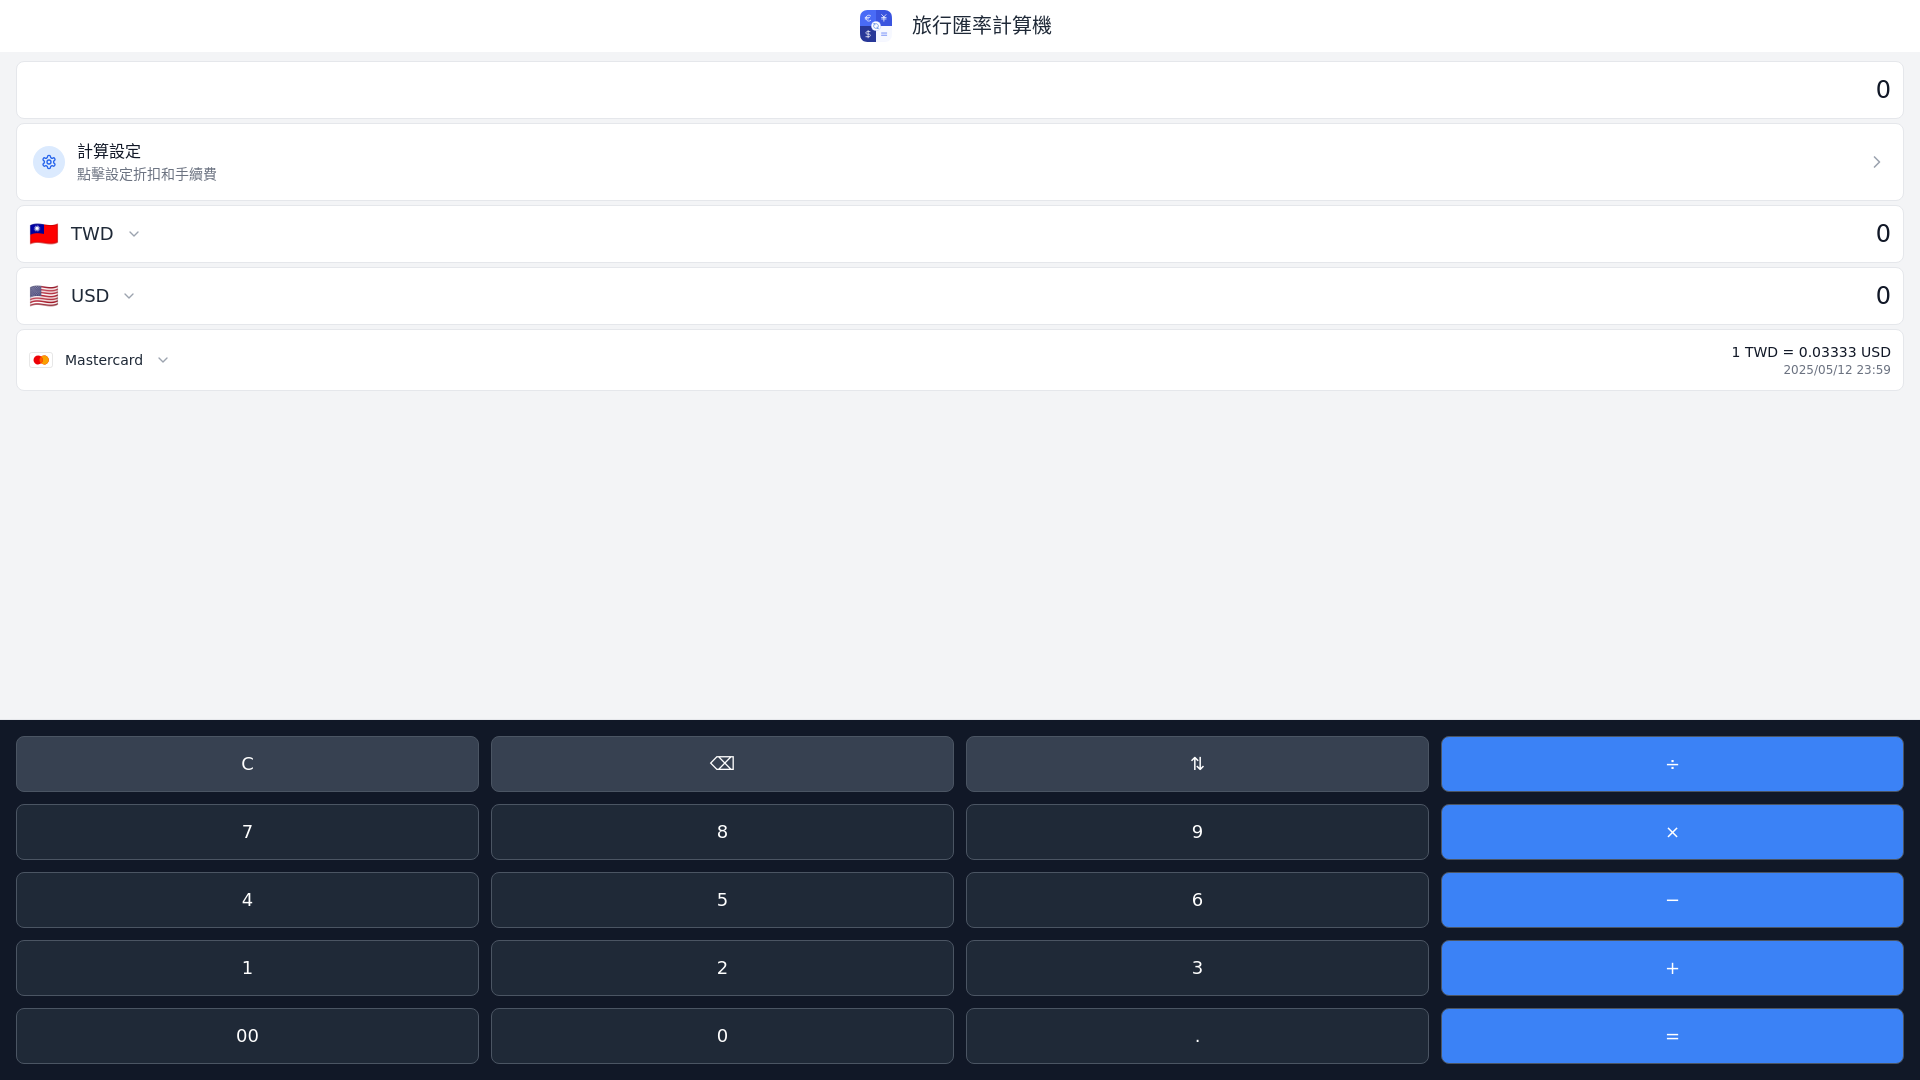Tap the single 0 keypad key
Viewport: 1920px width, 1080px height.
click(x=722, y=1036)
